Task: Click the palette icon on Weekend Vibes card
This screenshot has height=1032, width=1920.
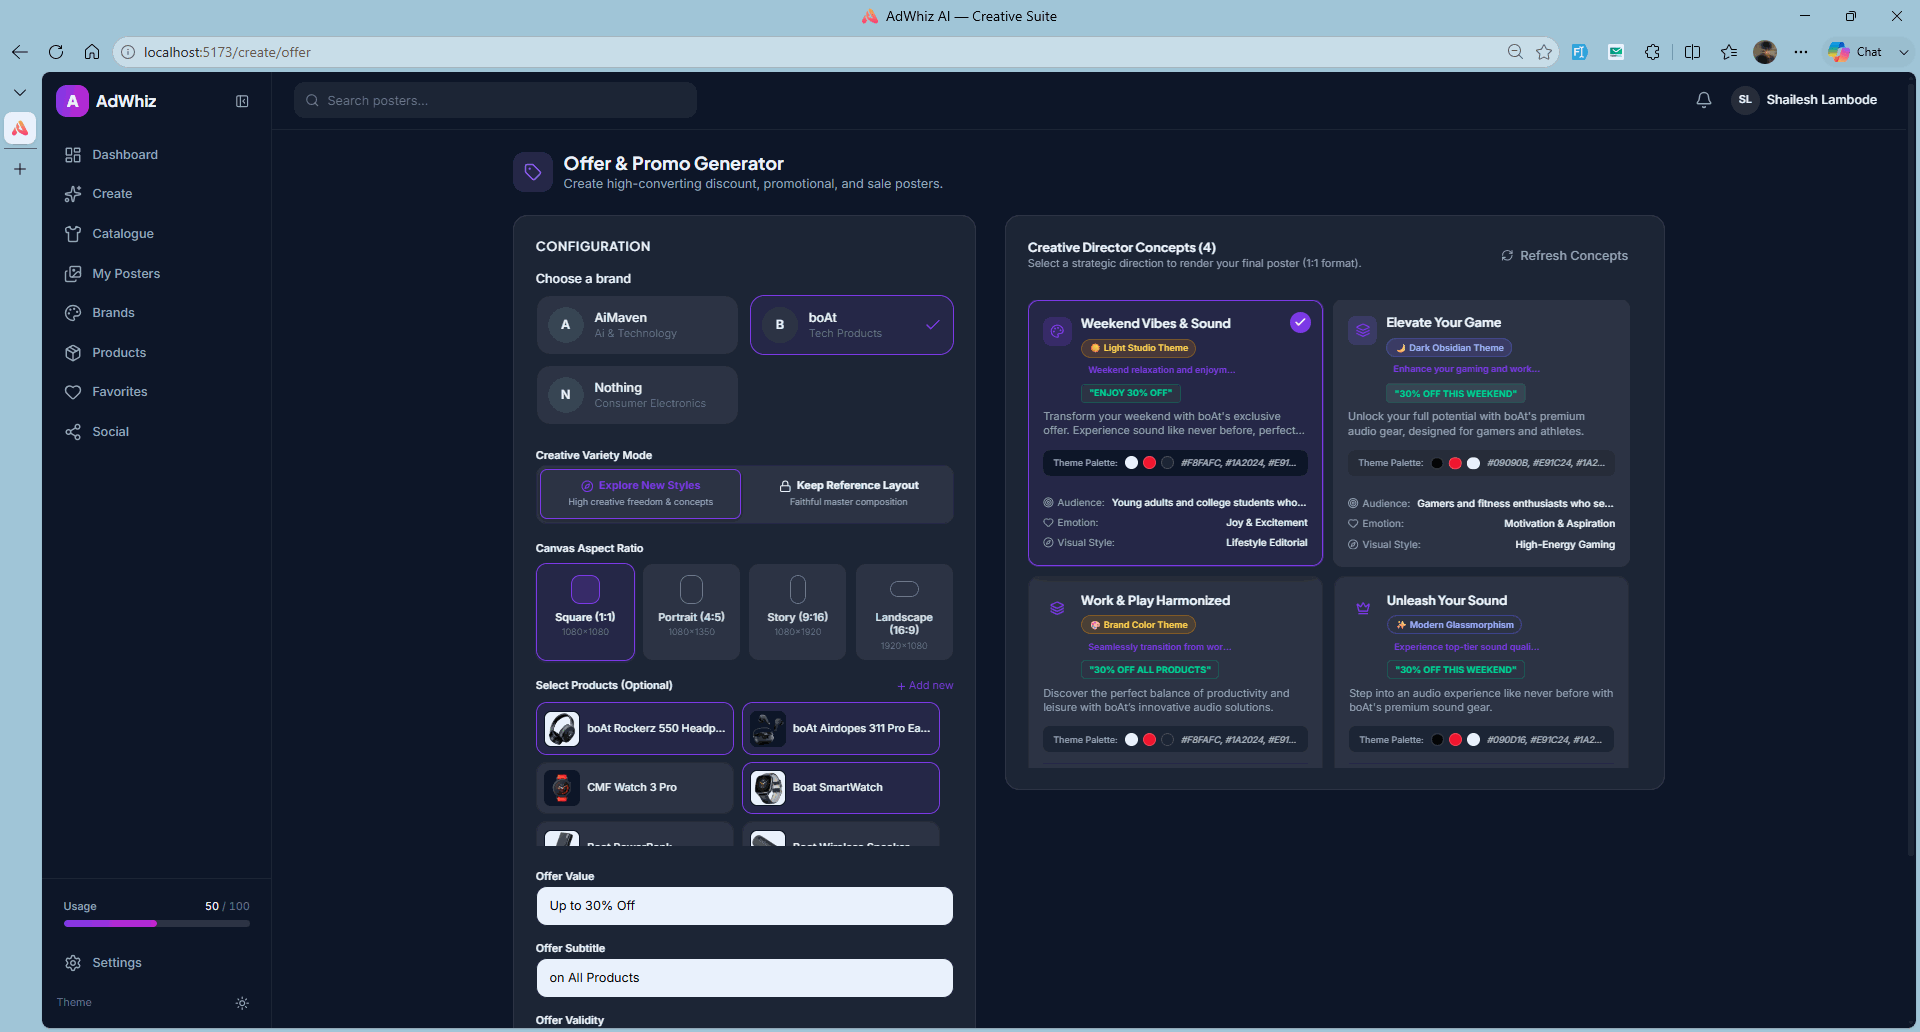Action: (1057, 331)
